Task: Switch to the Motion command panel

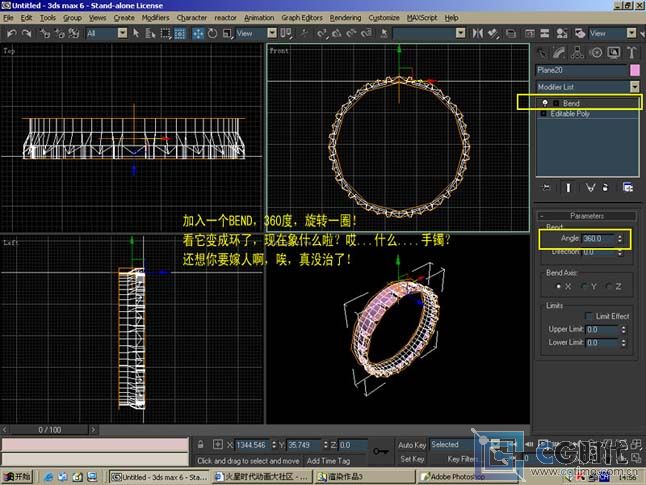Action: (596, 52)
